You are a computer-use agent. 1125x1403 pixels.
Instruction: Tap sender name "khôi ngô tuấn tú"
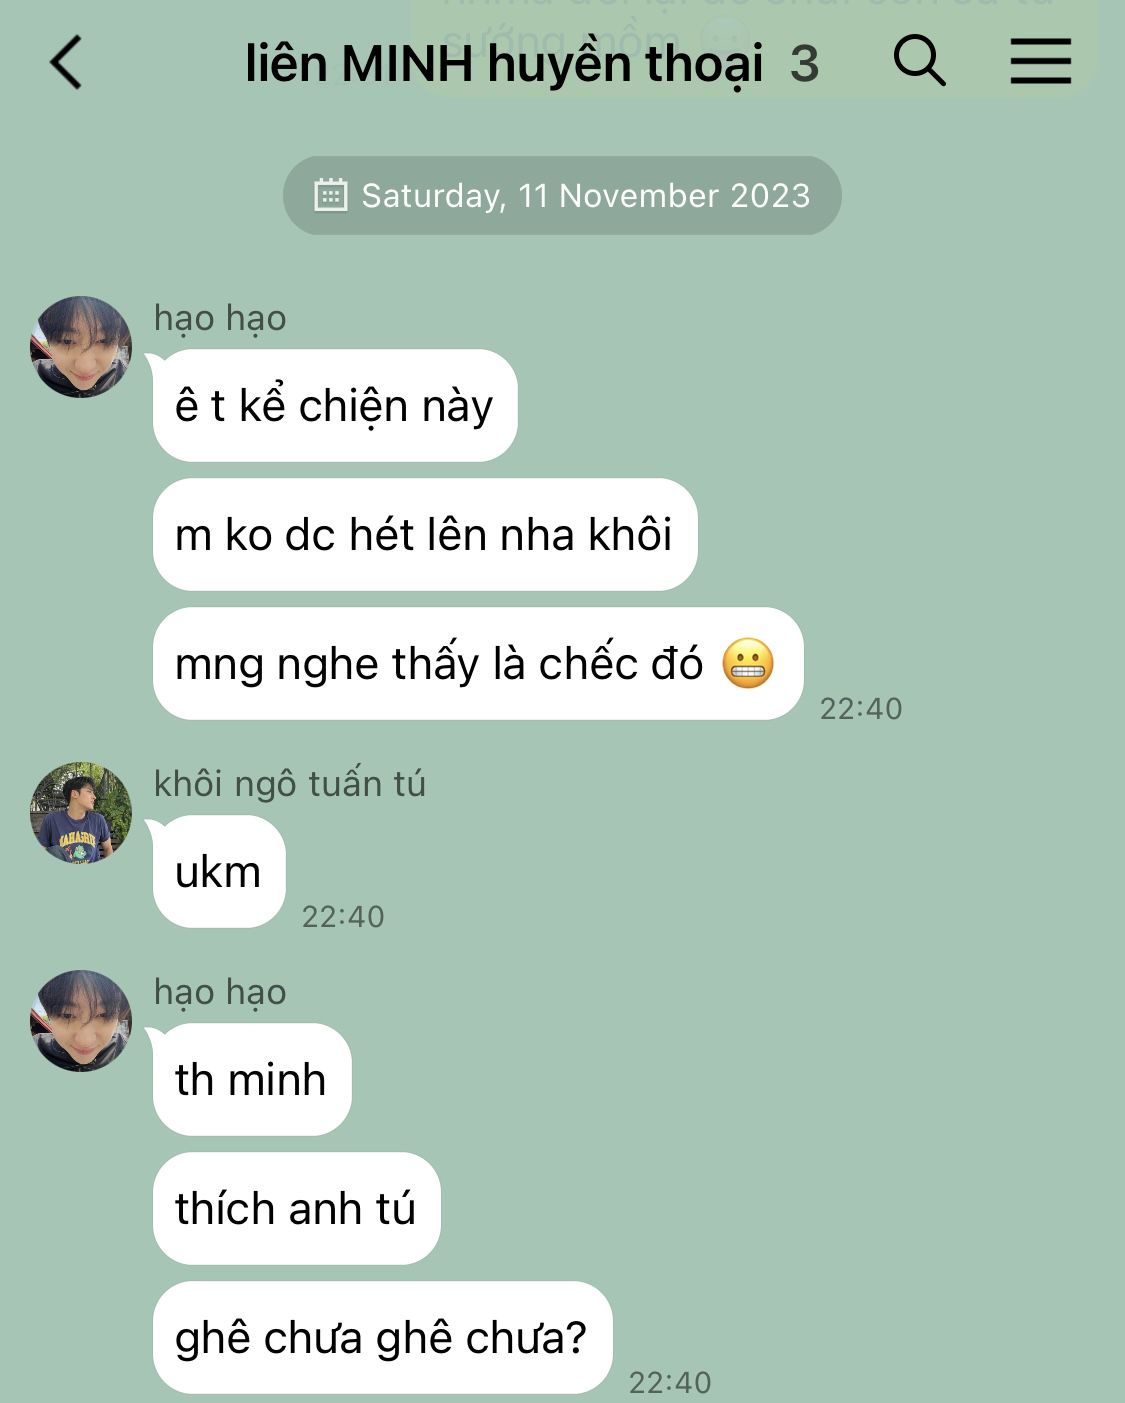tap(290, 783)
